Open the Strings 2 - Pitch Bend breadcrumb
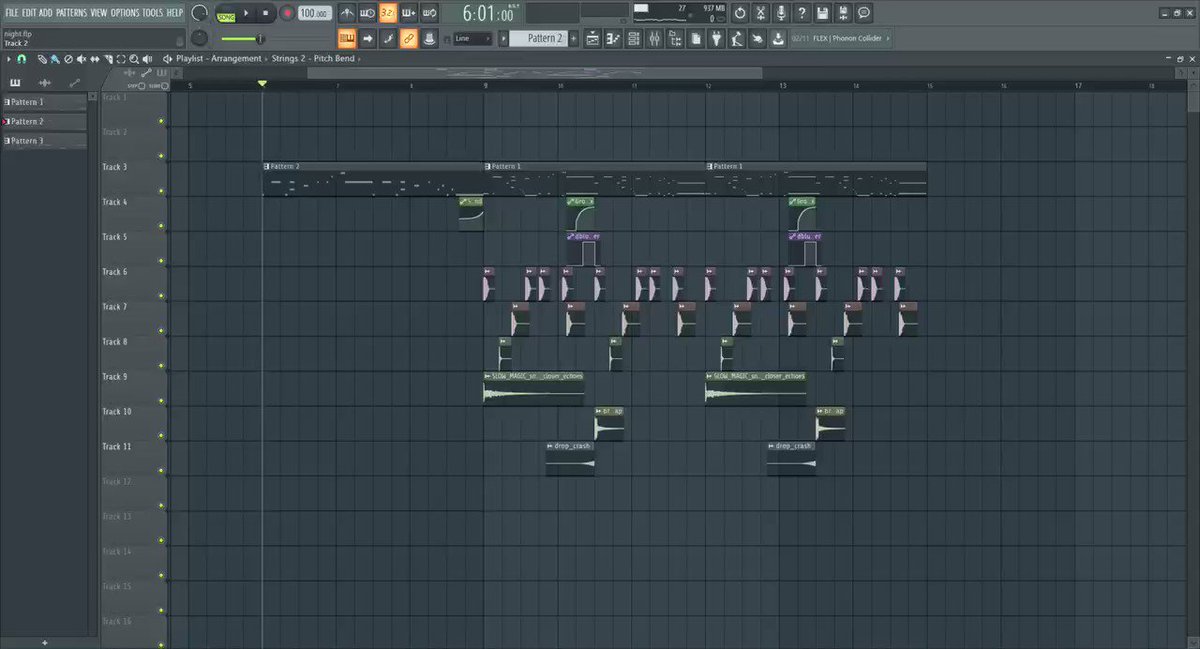The width and height of the screenshot is (1200, 649). click(x=312, y=59)
